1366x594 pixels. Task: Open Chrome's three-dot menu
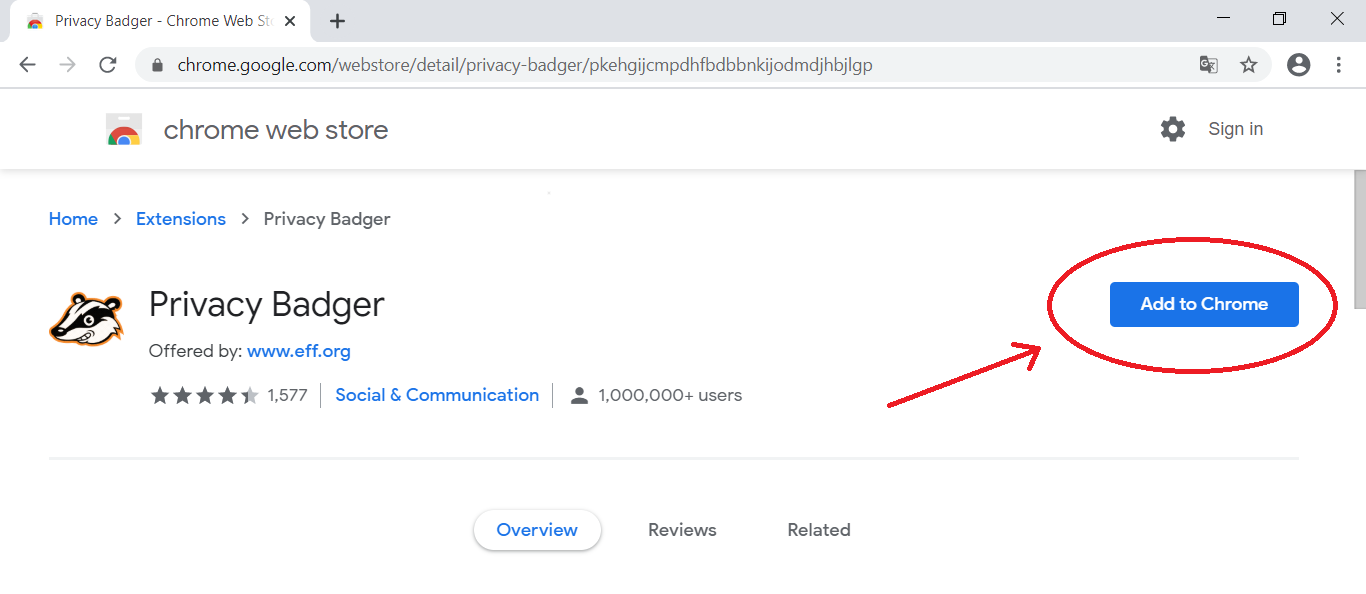[1339, 65]
